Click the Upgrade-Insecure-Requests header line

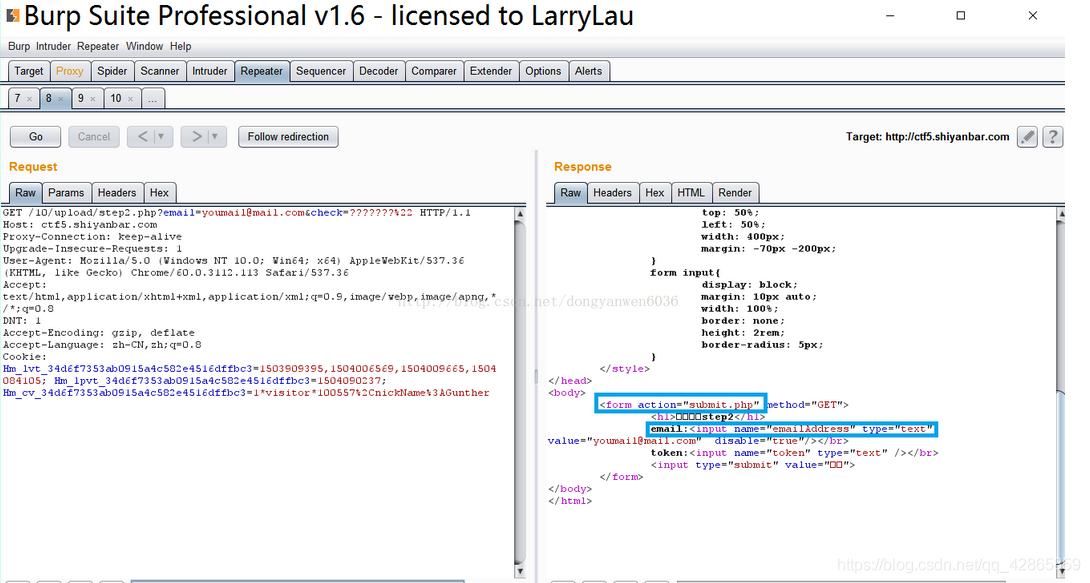[x=92, y=249]
